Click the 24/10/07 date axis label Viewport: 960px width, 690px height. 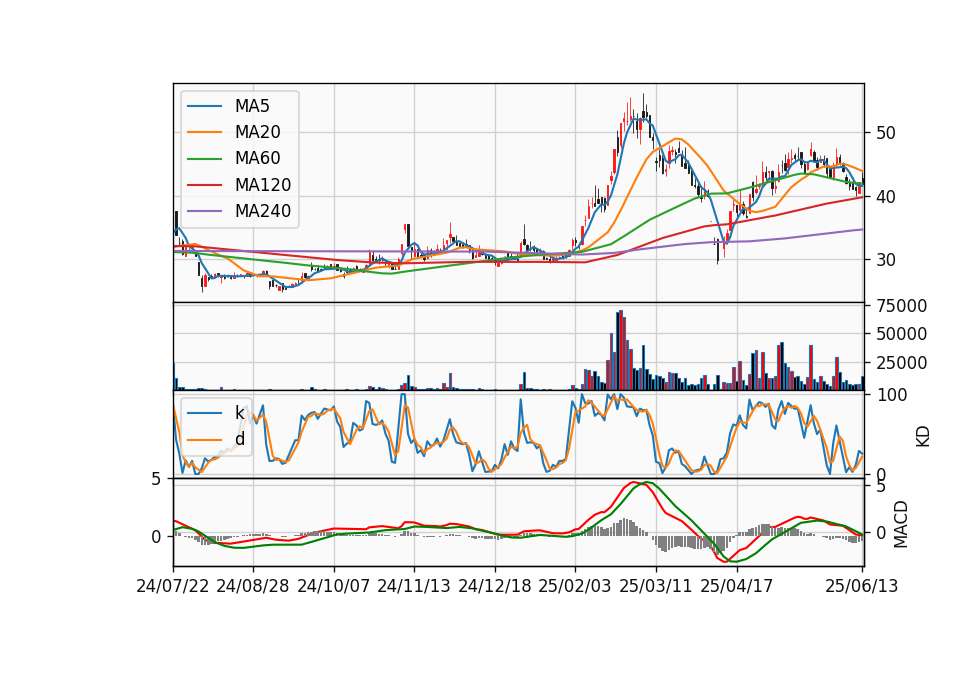(334, 586)
